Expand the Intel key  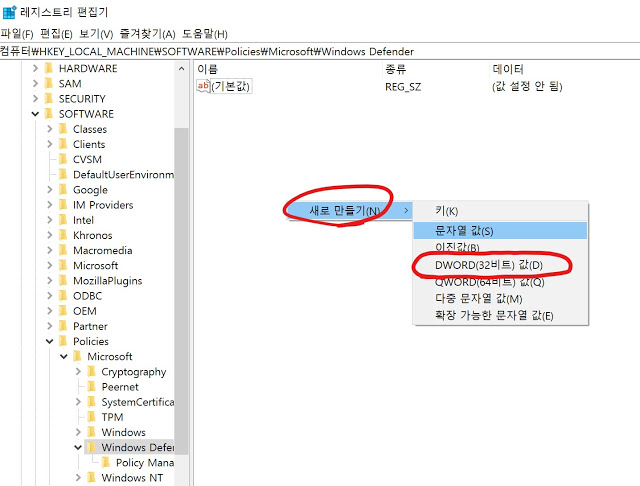point(50,220)
